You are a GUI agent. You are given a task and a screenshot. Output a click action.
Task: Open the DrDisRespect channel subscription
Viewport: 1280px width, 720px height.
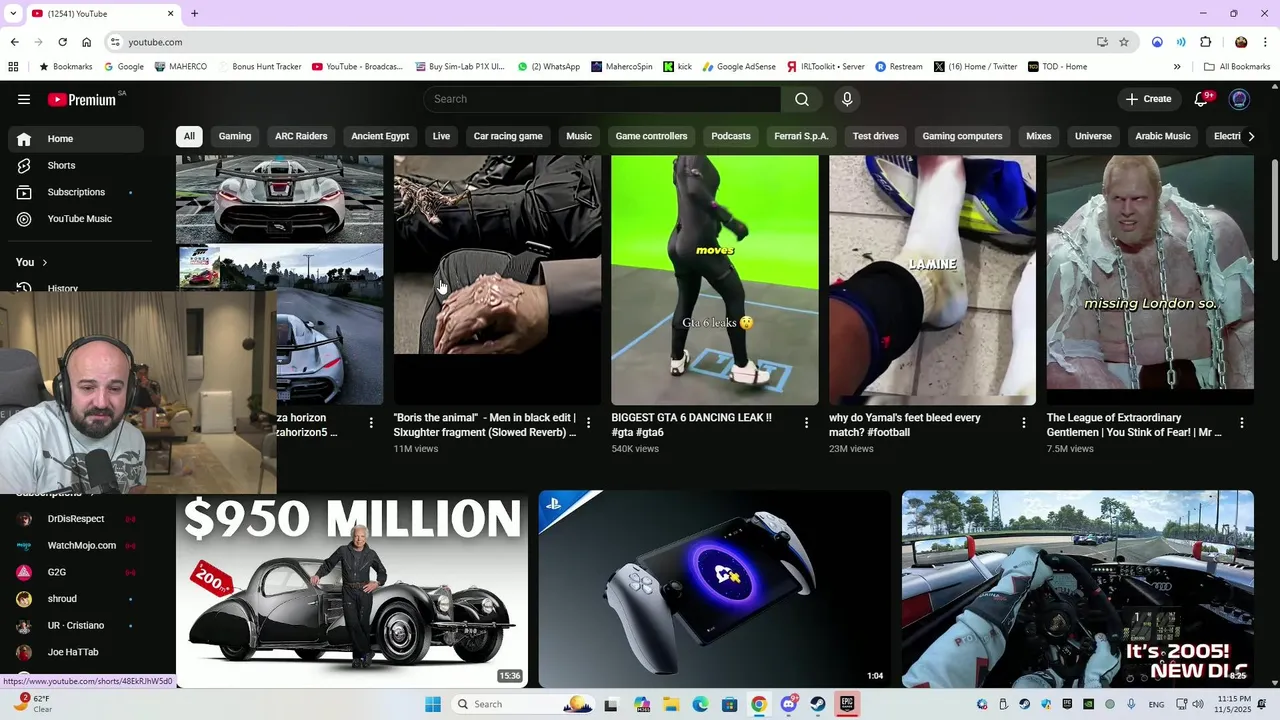point(76,519)
